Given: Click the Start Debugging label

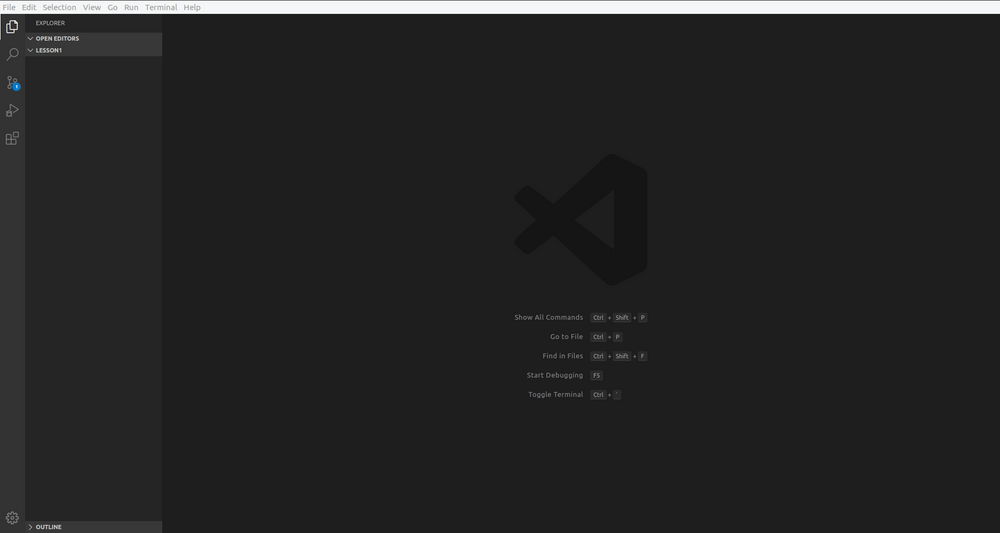Looking at the screenshot, I should 555,375.
